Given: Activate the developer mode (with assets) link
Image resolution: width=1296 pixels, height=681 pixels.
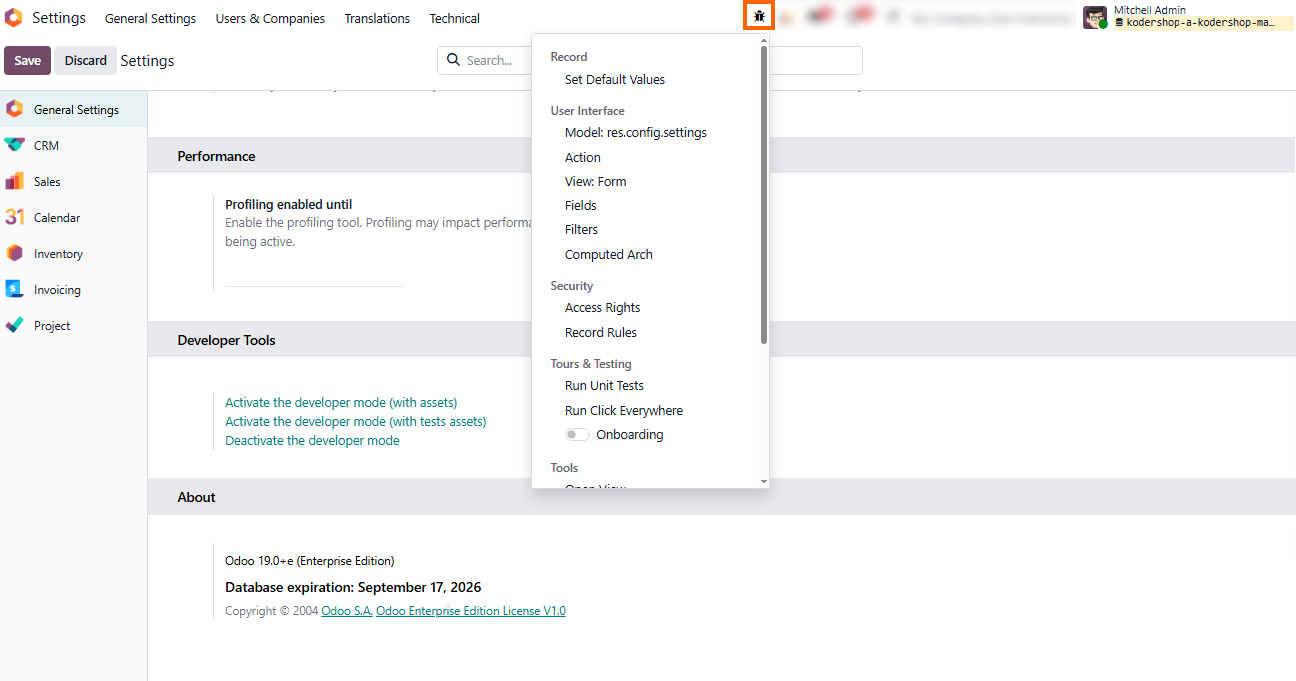Looking at the screenshot, I should click(x=341, y=403).
